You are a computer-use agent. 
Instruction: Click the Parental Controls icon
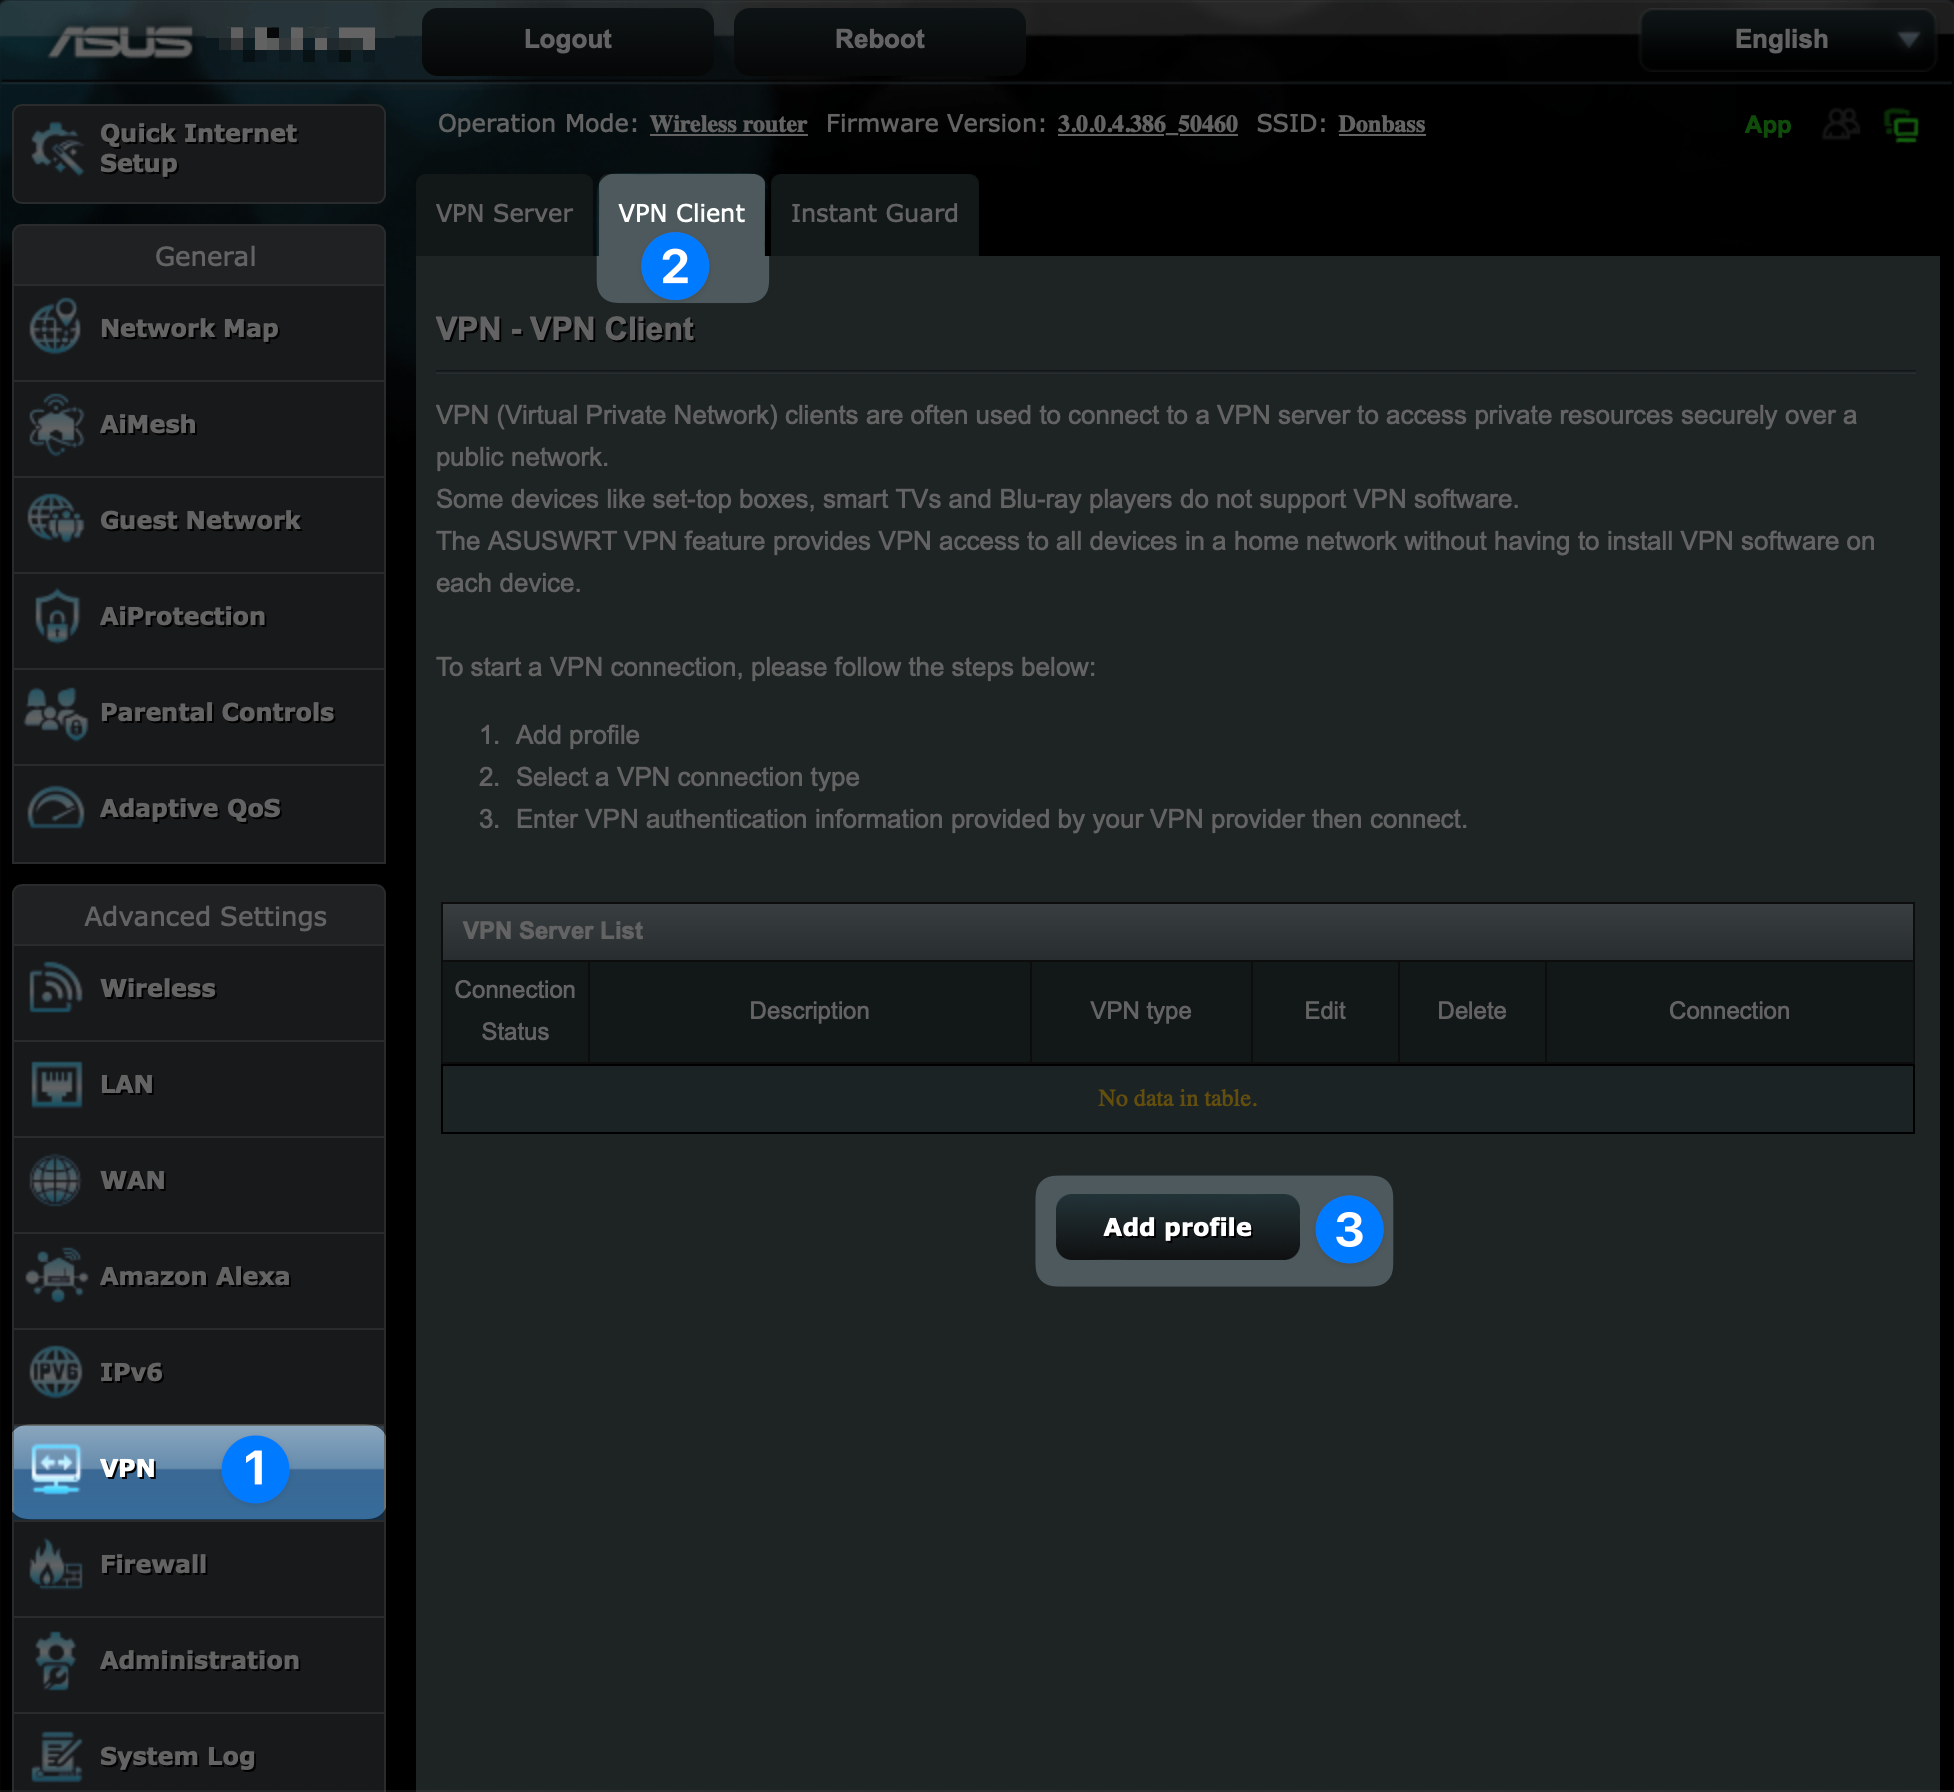(x=55, y=712)
